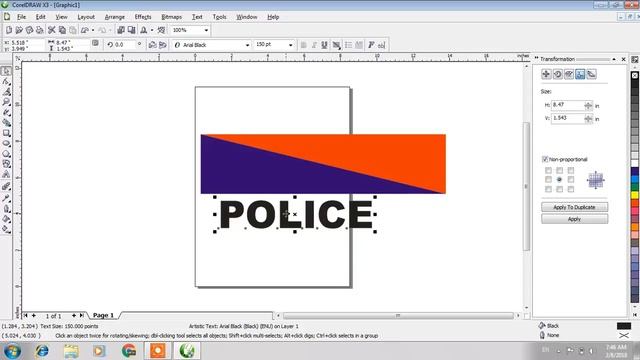The height and width of the screenshot is (360, 640).
Task: Select the Zoom tool in the toolbox
Action: tap(6, 102)
